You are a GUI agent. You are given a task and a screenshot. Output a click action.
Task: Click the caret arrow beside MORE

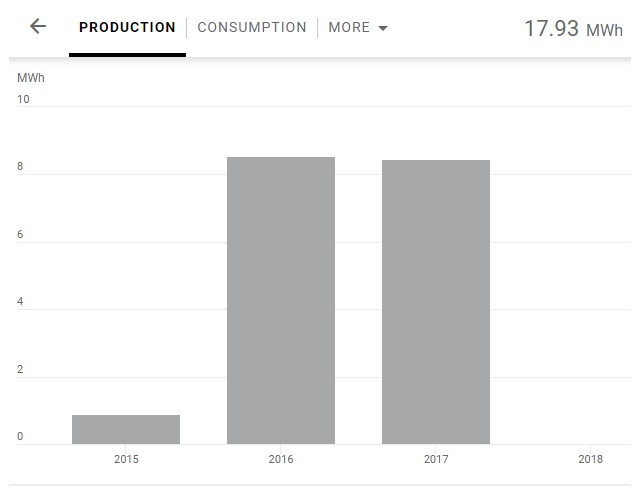point(383,29)
